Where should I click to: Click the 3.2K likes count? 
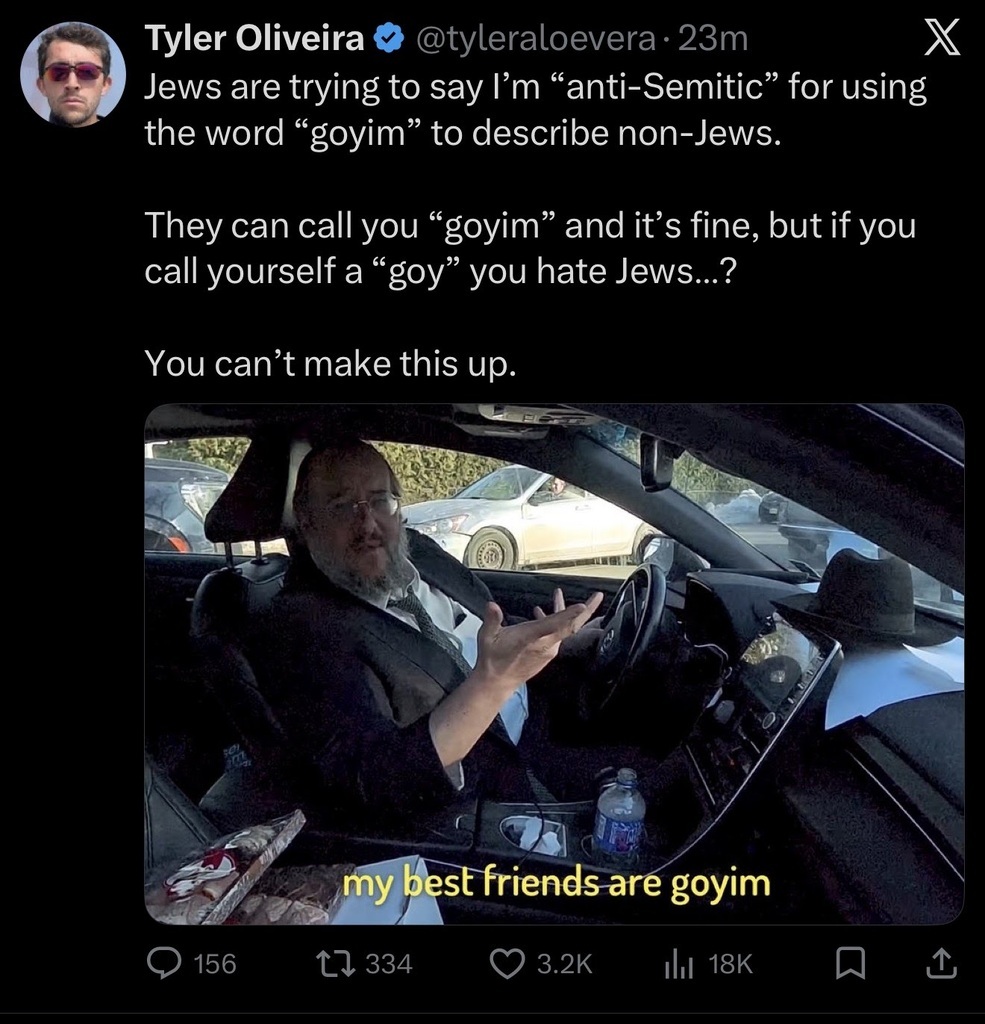click(564, 965)
